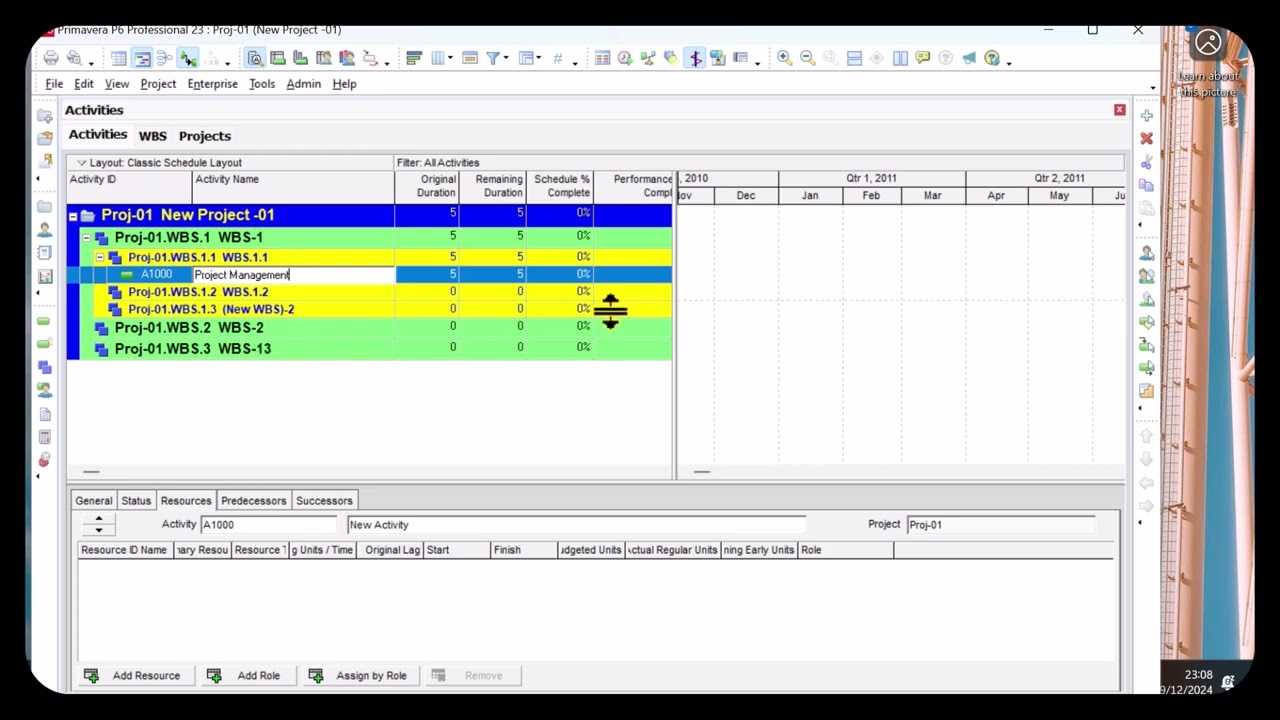Open the Tracking chart icon in left sidebar

tap(44, 276)
